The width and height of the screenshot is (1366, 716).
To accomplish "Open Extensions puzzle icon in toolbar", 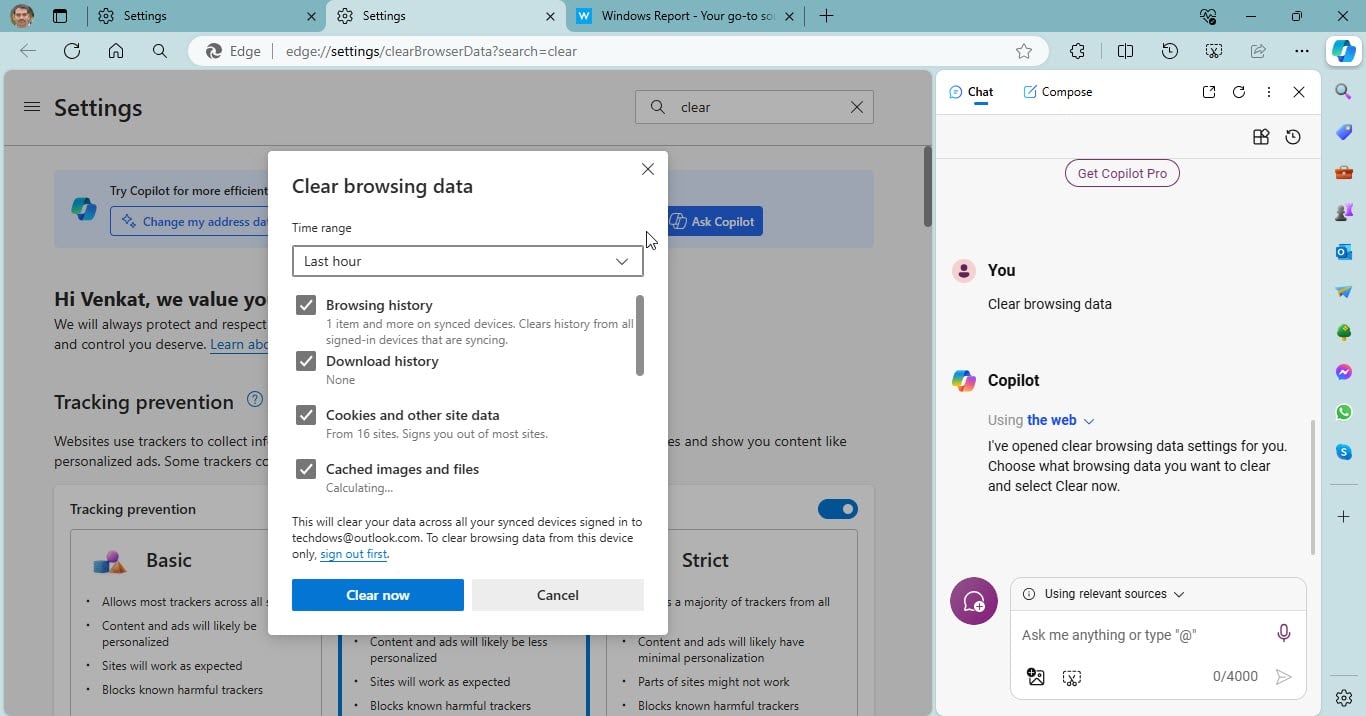I will pos(1077,51).
